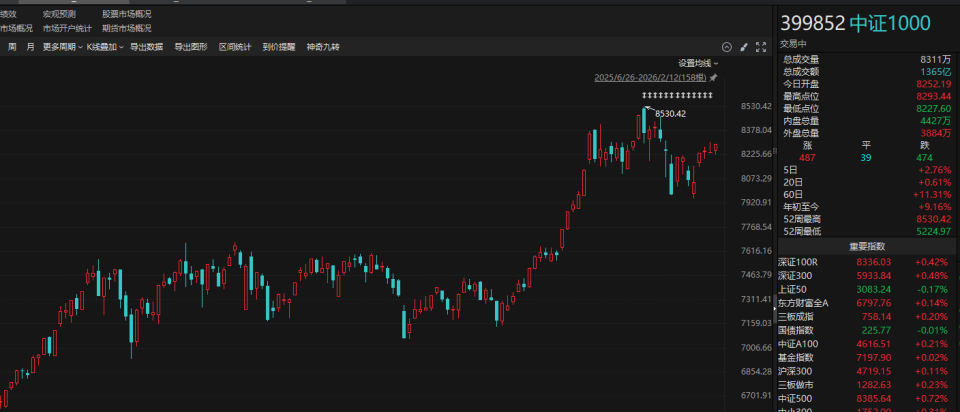Image resolution: width=960 pixels, height=412 pixels.
Task: Click 最低点位 value 8227.60
Action: click(x=934, y=108)
